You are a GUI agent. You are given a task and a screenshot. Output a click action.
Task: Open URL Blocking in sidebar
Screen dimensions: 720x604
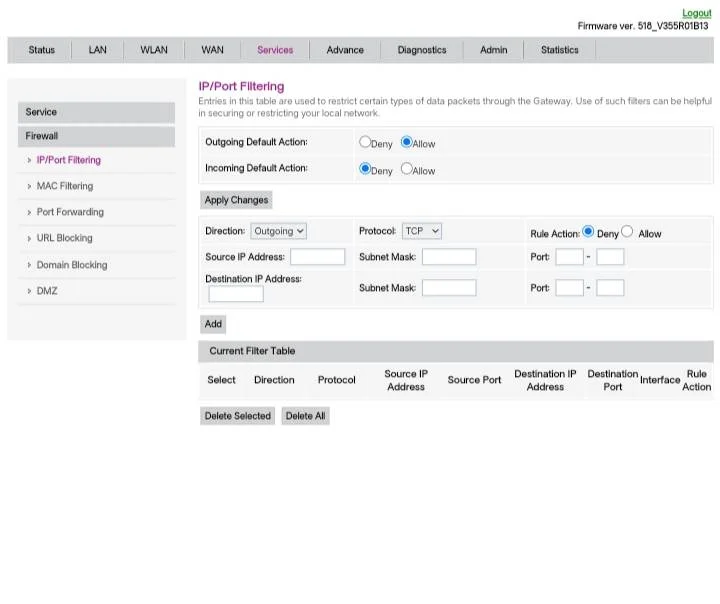click(64, 238)
